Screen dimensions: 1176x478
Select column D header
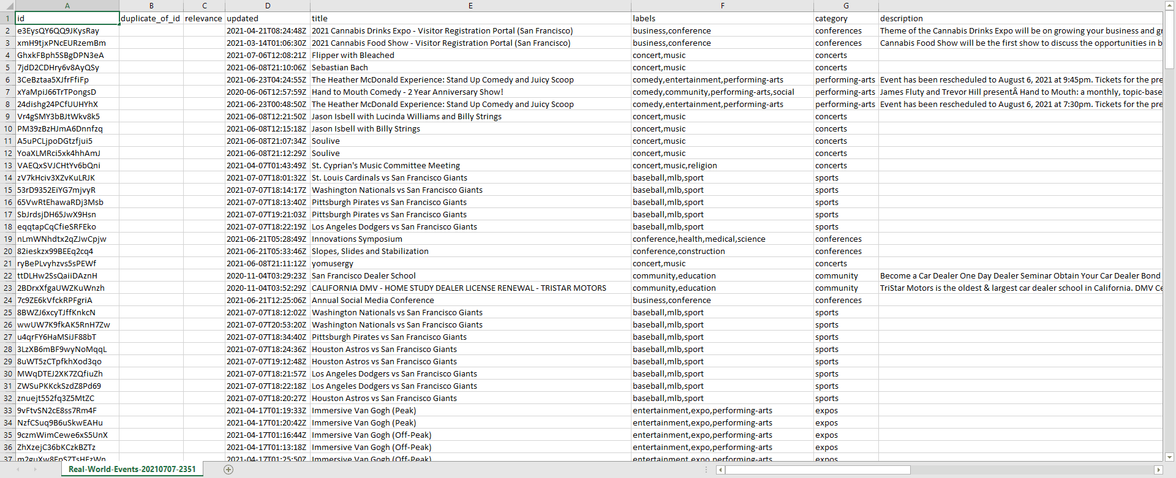click(x=267, y=5)
